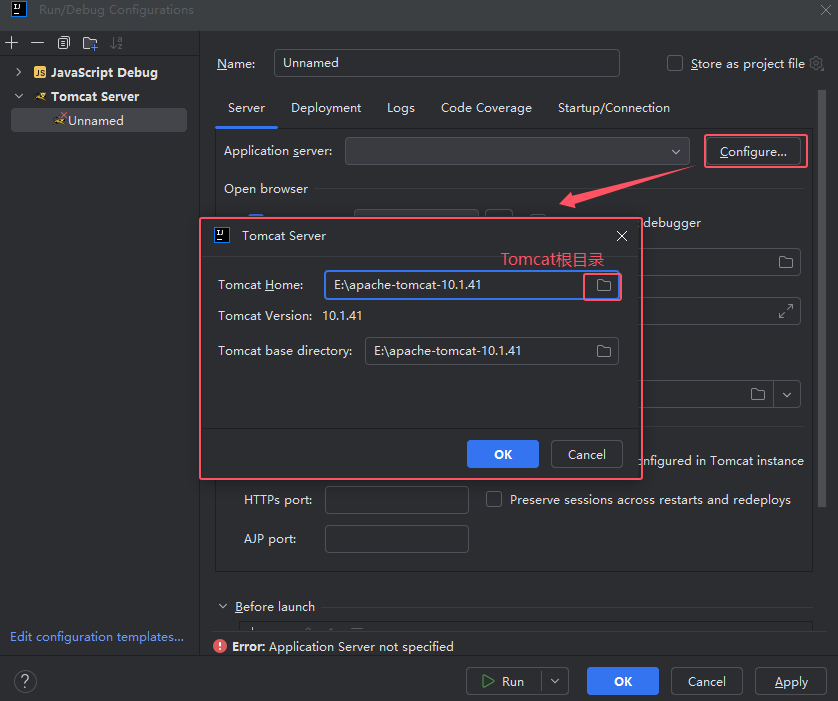Click the AJP port field
Image resolution: width=838 pixels, height=701 pixels.
point(397,539)
